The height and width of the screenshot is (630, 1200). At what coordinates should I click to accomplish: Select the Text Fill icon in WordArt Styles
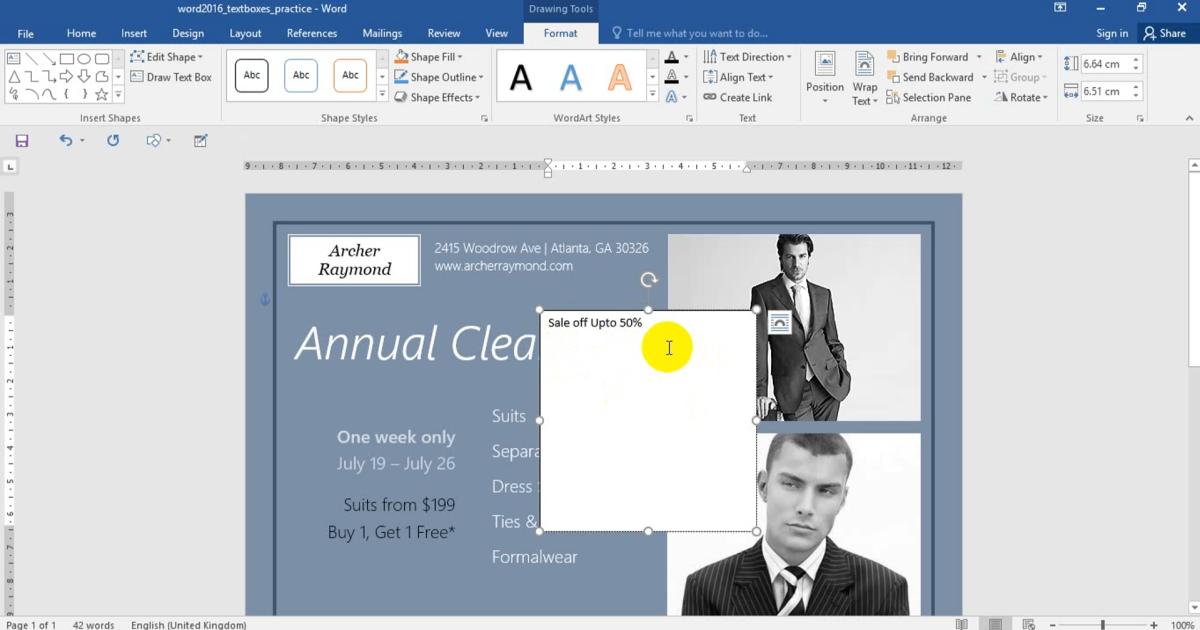click(672, 56)
